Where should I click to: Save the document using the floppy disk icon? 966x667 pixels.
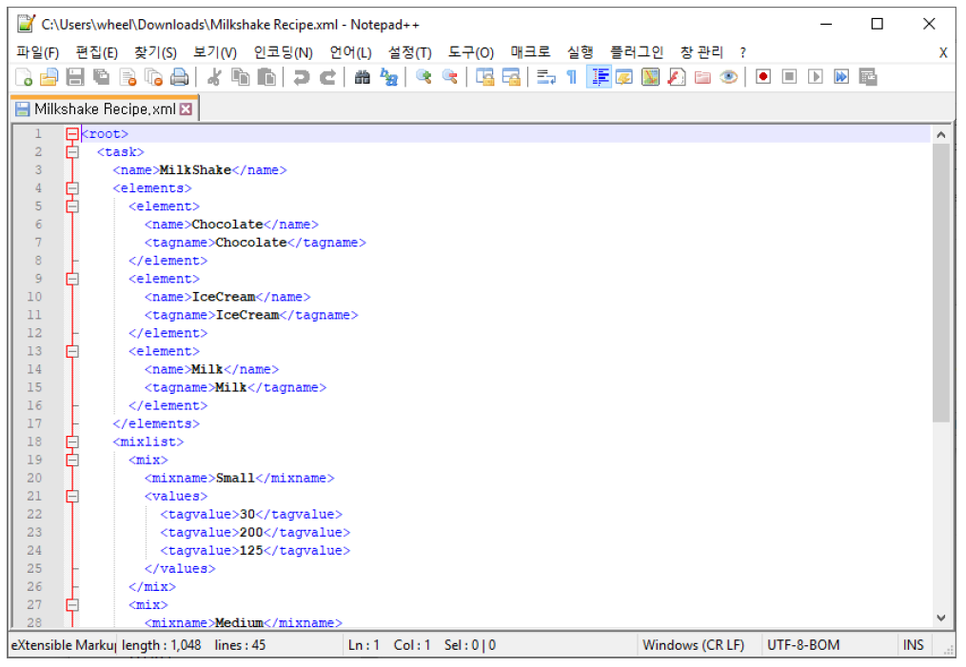[75, 77]
